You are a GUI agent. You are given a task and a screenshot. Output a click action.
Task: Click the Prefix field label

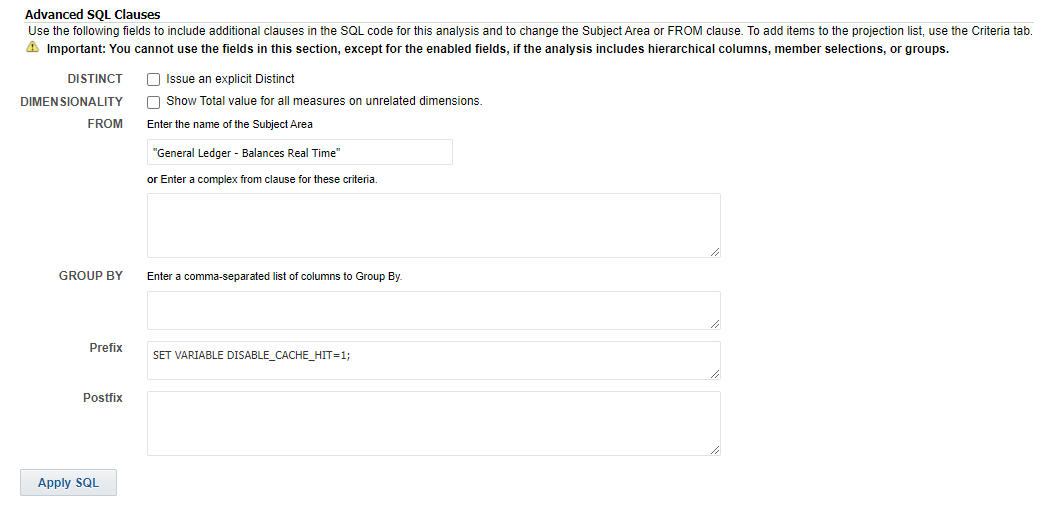[106, 348]
